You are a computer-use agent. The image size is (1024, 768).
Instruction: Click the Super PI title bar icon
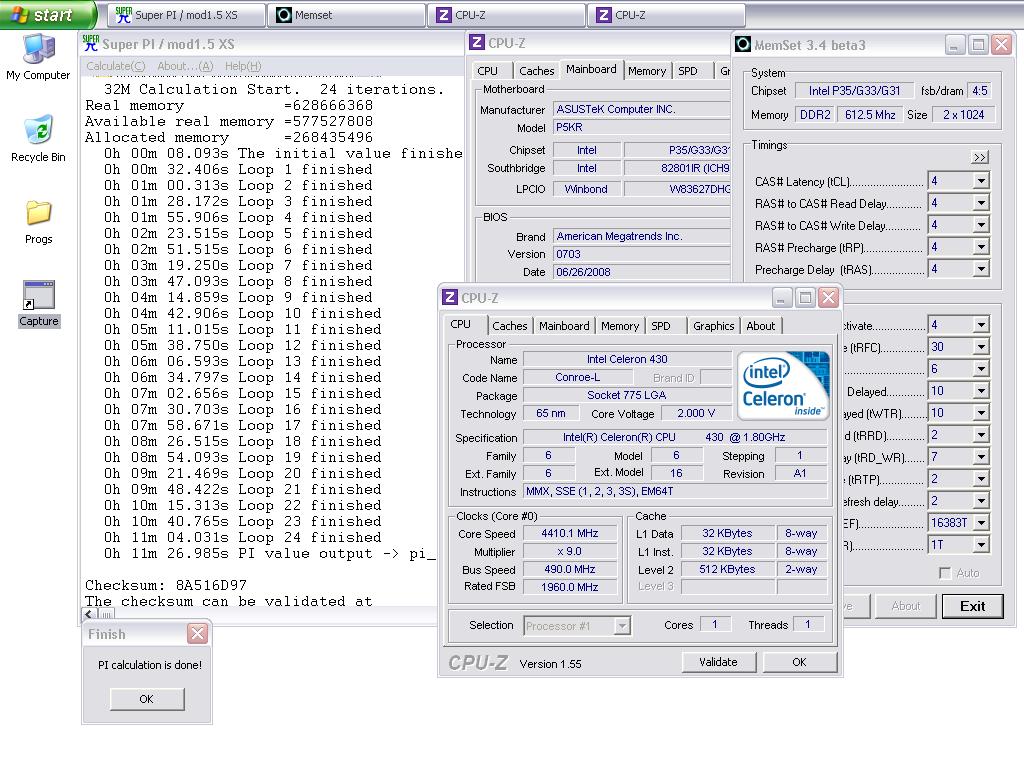[x=91, y=44]
